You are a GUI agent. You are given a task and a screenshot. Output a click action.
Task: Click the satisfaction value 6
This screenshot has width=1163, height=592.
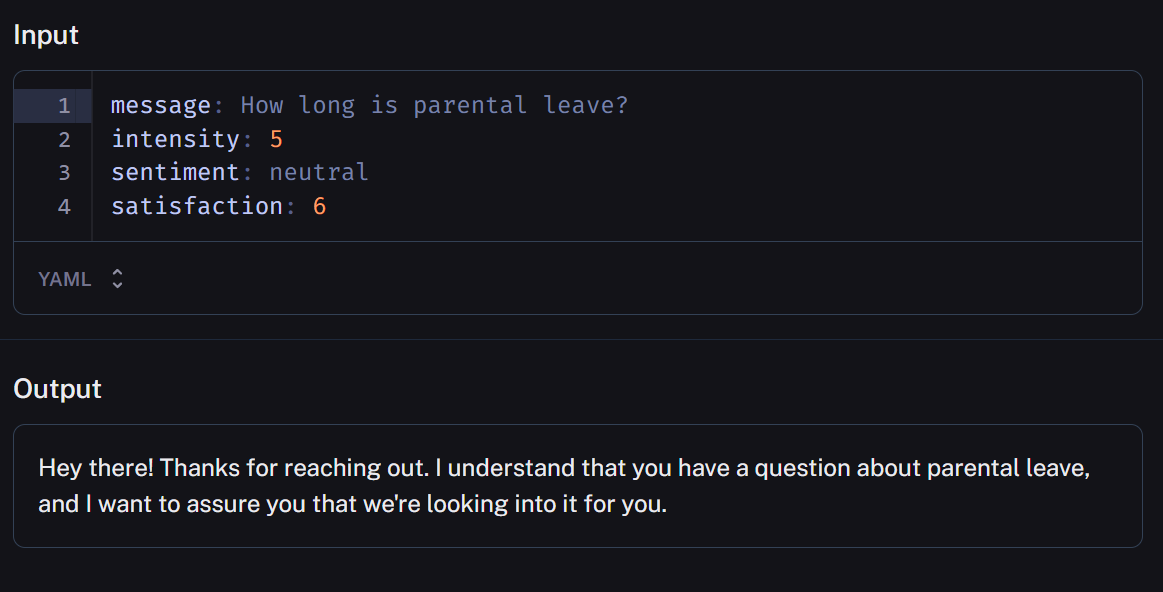click(x=320, y=206)
